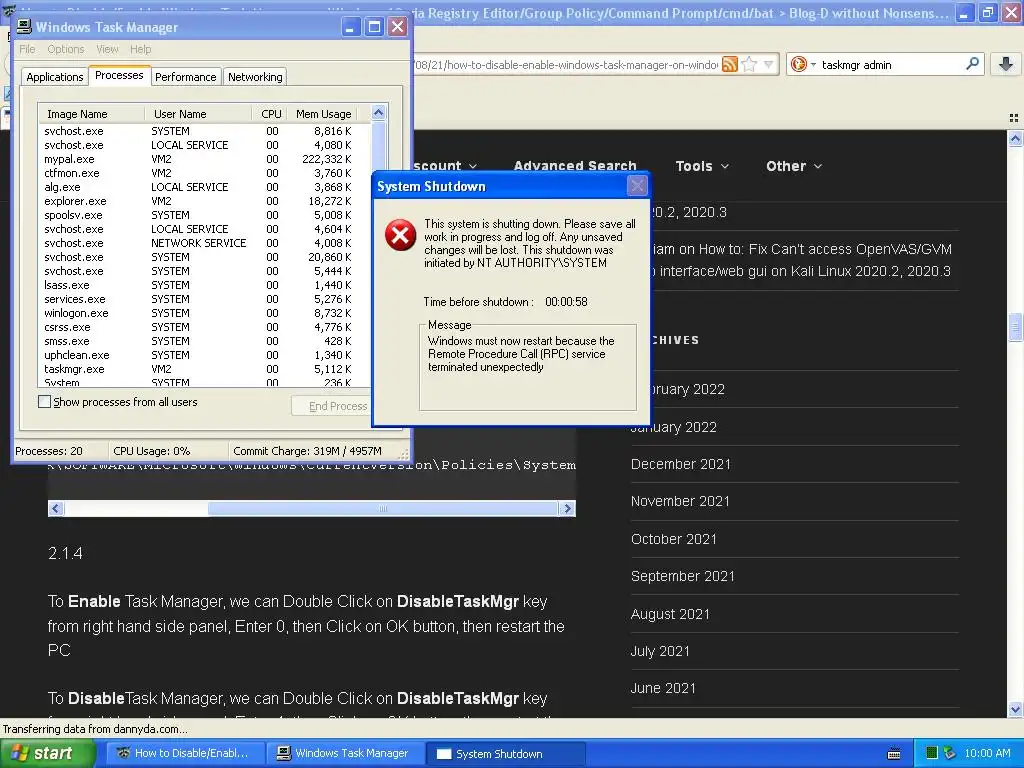Select uphclean.exe process row

pyautogui.click(x=204, y=355)
